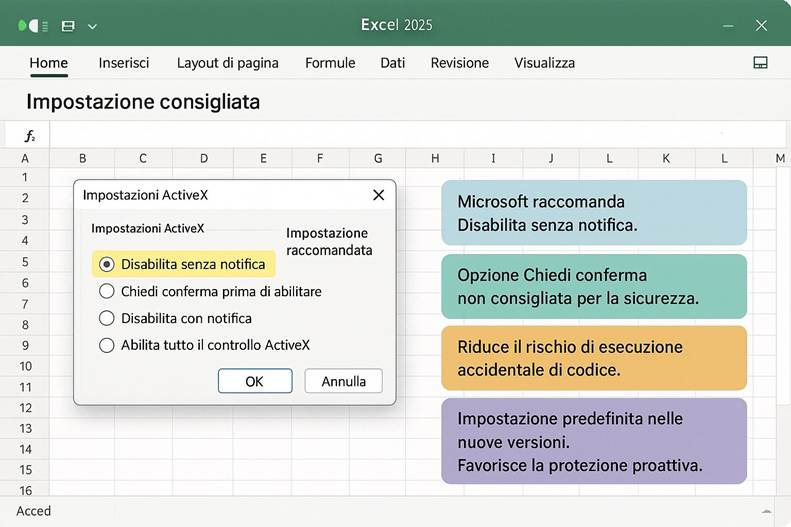791x527 pixels.
Task: Select row 13 header
Action: pyautogui.click(x=25, y=428)
